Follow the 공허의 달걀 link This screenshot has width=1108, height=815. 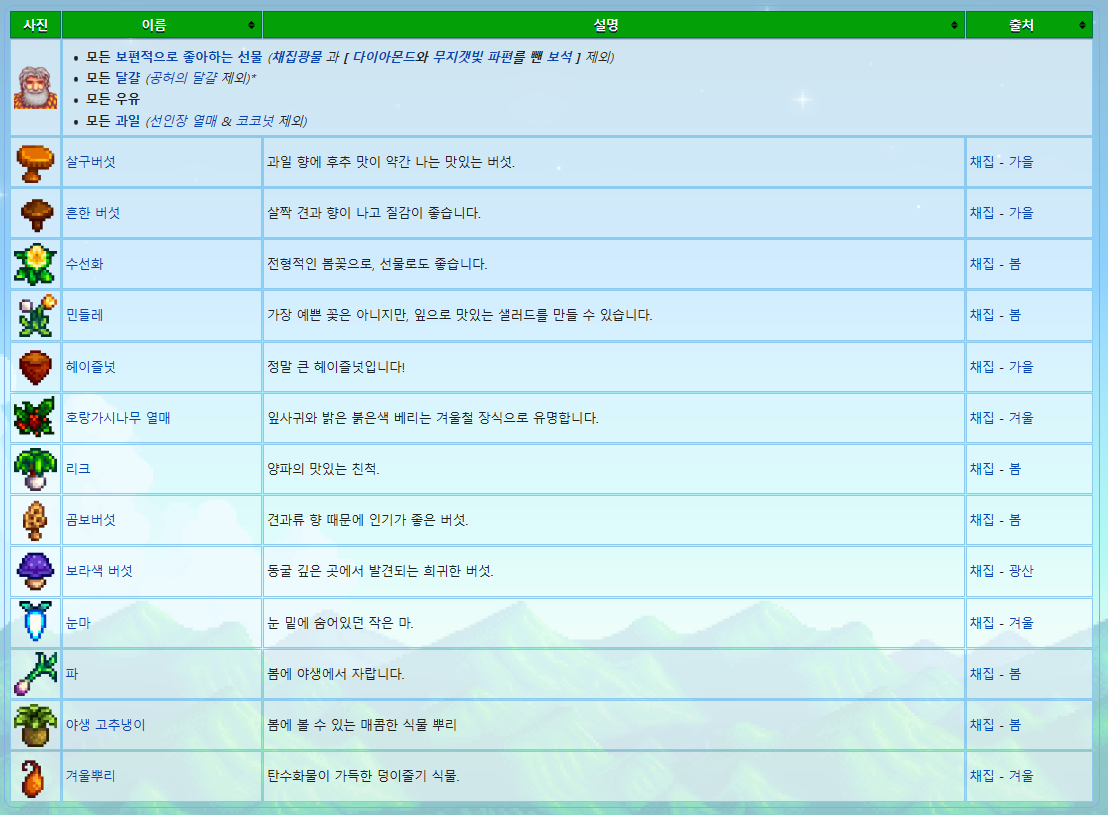point(183,78)
